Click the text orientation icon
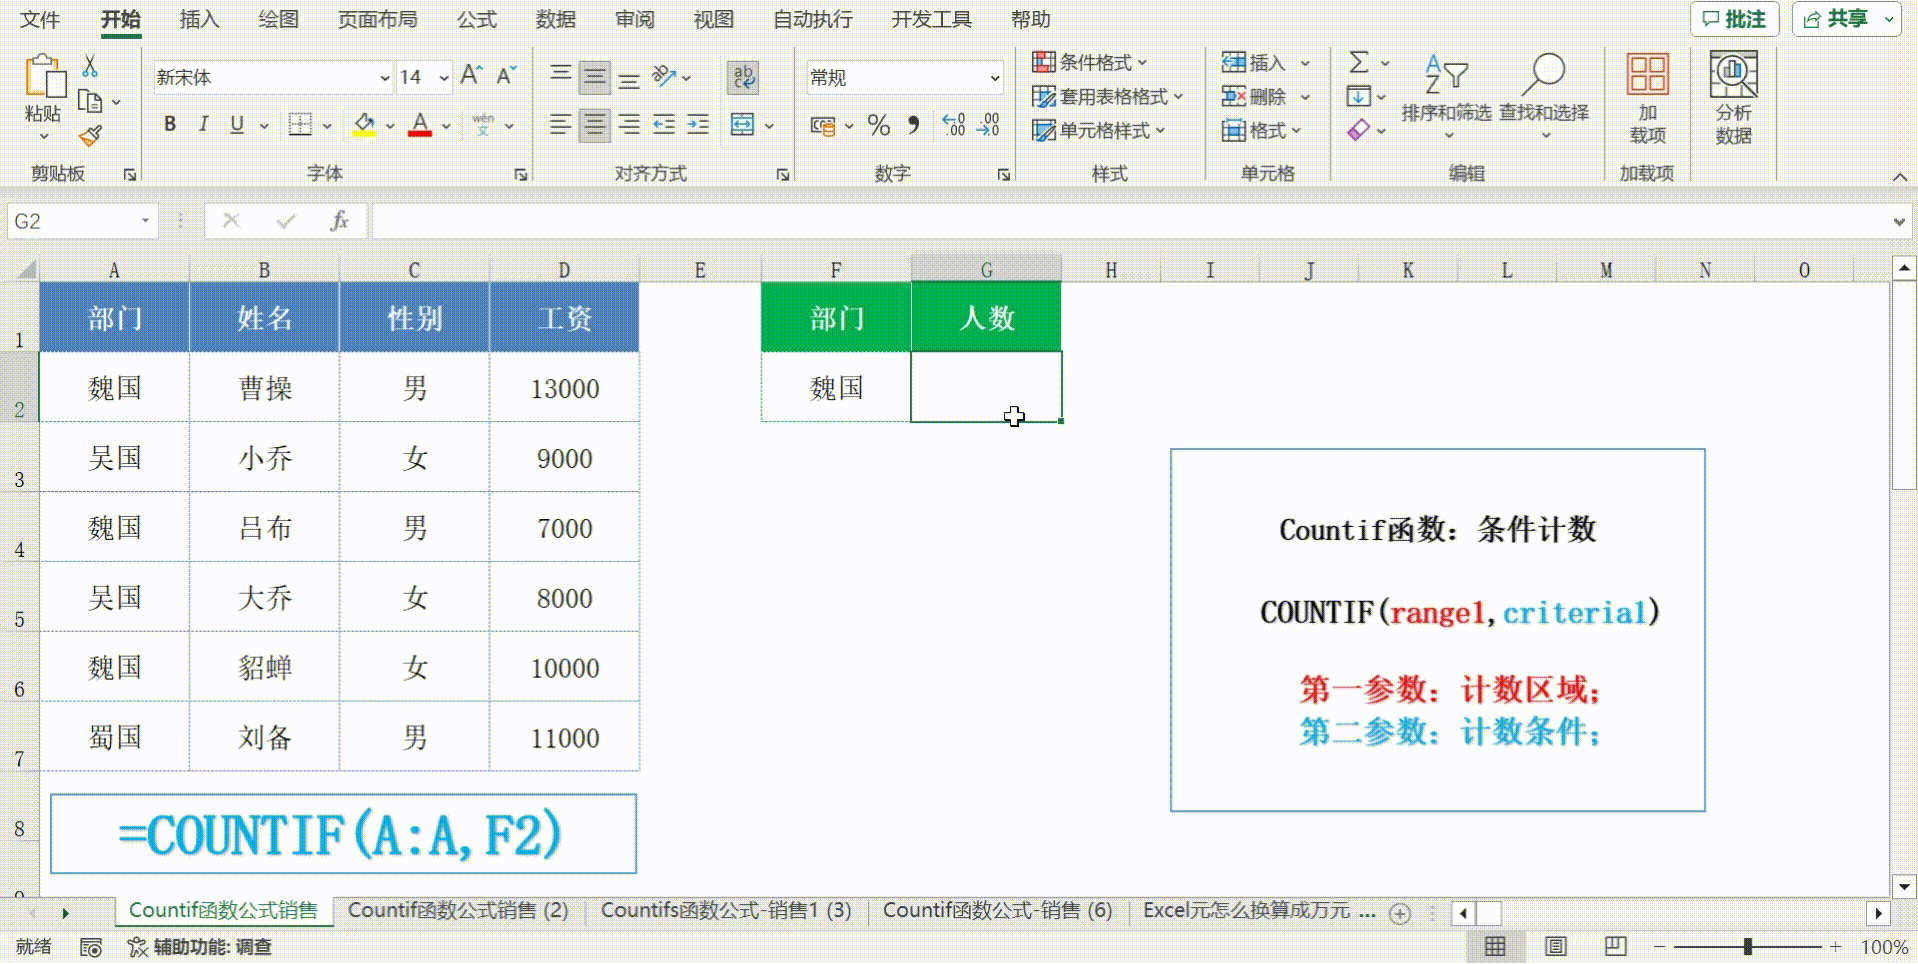The height and width of the screenshot is (964, 1918). point(664,75)
